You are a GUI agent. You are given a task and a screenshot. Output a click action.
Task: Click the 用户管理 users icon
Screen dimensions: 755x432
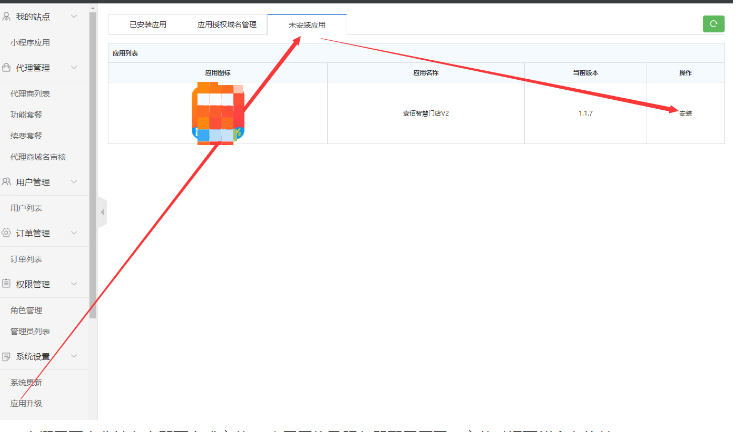(6, 182)
